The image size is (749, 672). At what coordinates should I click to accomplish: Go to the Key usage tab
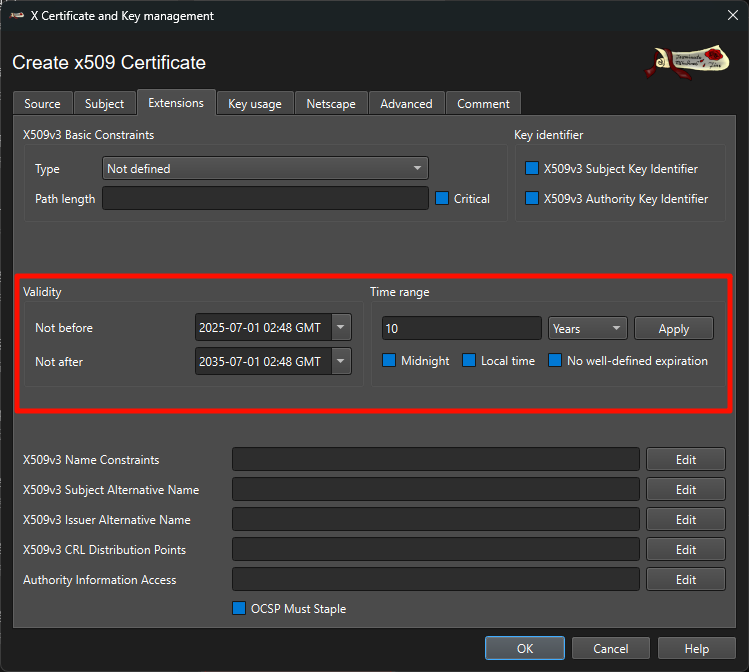point(255,104)
